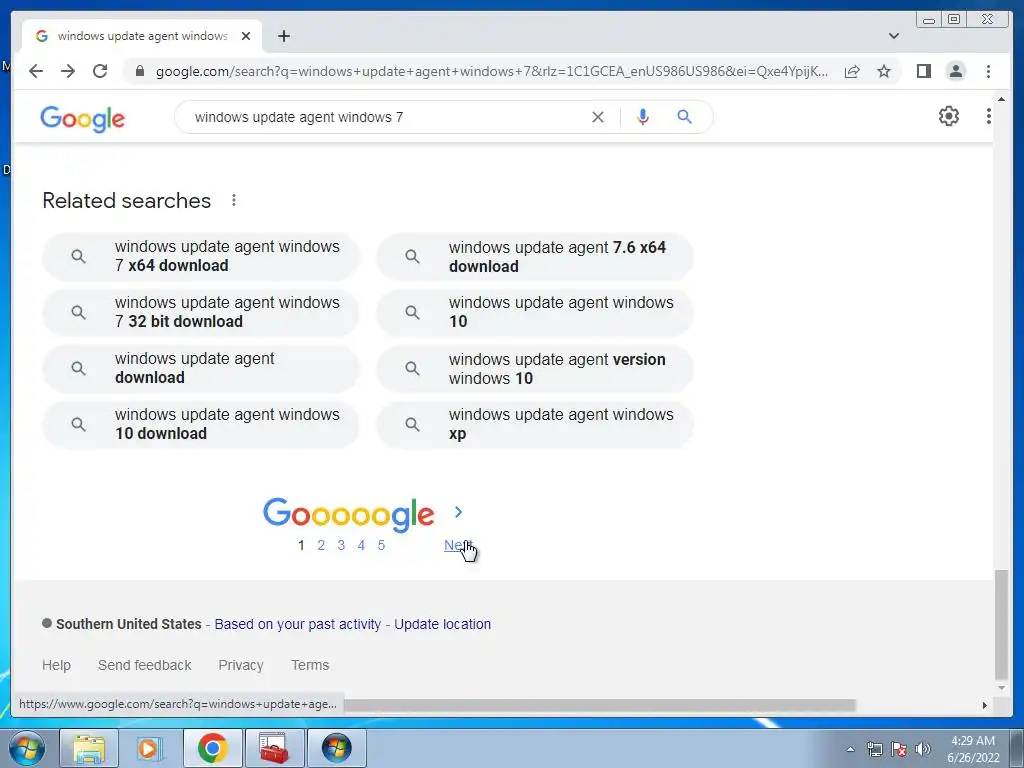Click the vertical scrollbar thumb
The height and width of the screenshot is (768, 1024).
pyautogui.click(x=1001, y=625)
